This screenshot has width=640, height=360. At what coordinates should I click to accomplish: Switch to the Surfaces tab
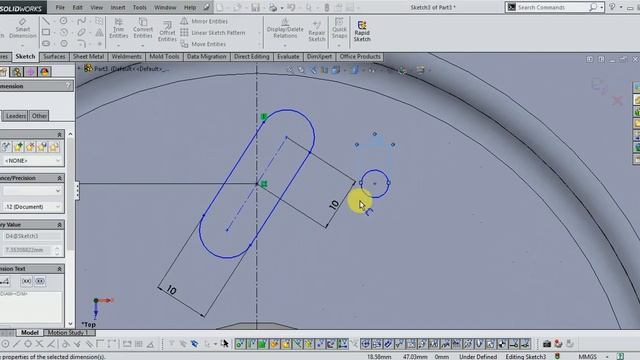point(54,57)
